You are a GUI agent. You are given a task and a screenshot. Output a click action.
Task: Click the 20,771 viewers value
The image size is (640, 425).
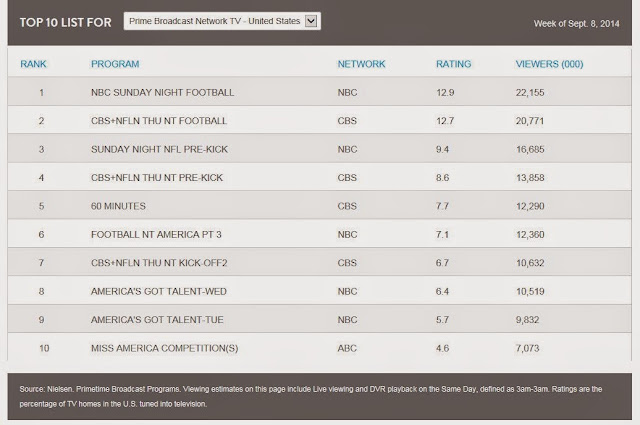point(530,121)
